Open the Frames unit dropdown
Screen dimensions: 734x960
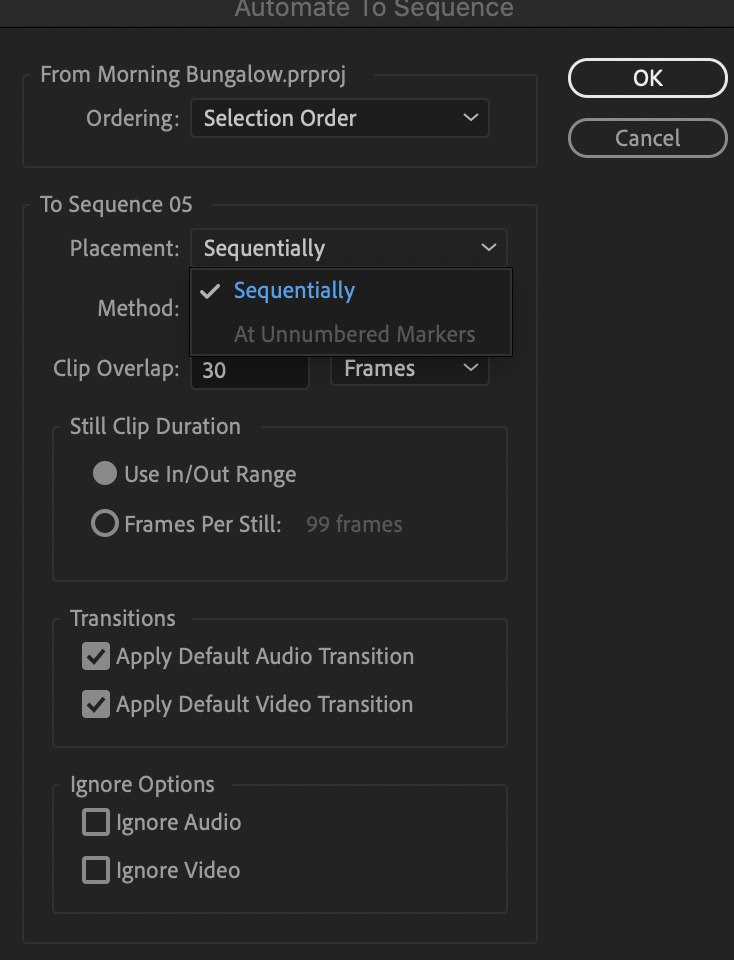click(x=409, y=368)
